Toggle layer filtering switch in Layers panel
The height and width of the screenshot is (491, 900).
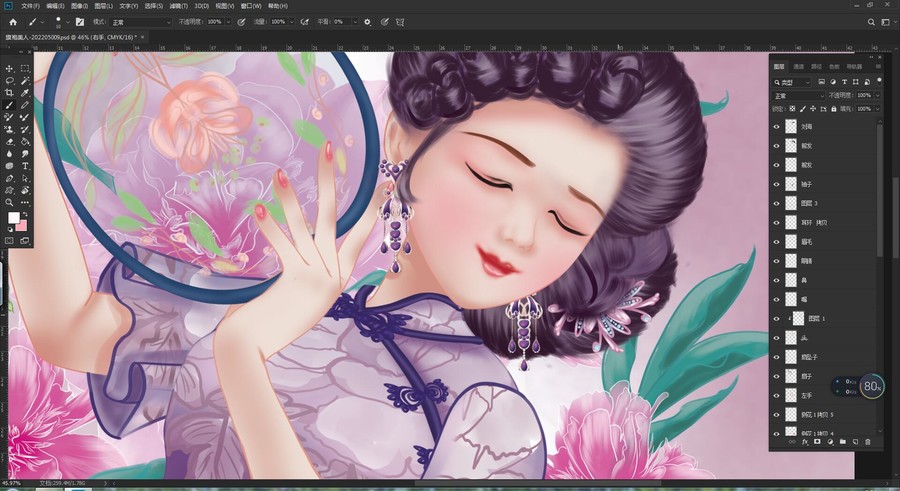click(879, 81)
